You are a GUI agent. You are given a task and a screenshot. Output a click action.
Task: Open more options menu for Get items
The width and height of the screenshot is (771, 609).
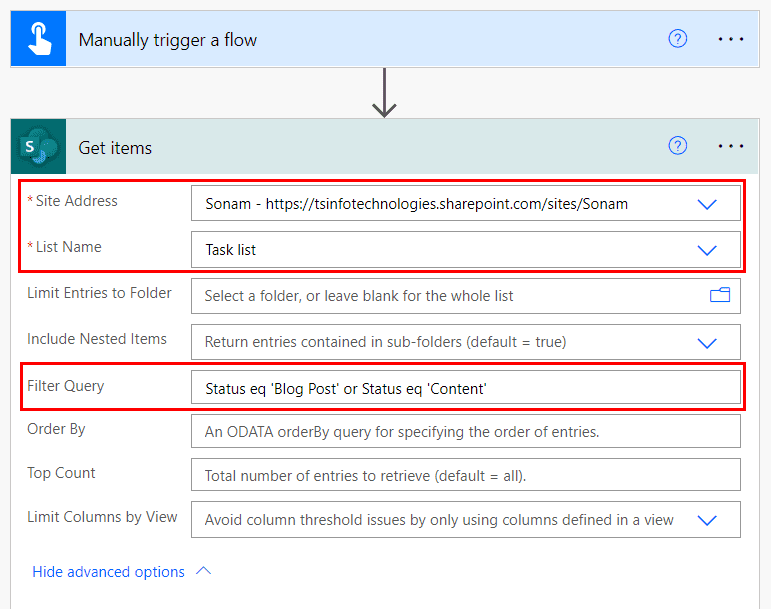731,146
